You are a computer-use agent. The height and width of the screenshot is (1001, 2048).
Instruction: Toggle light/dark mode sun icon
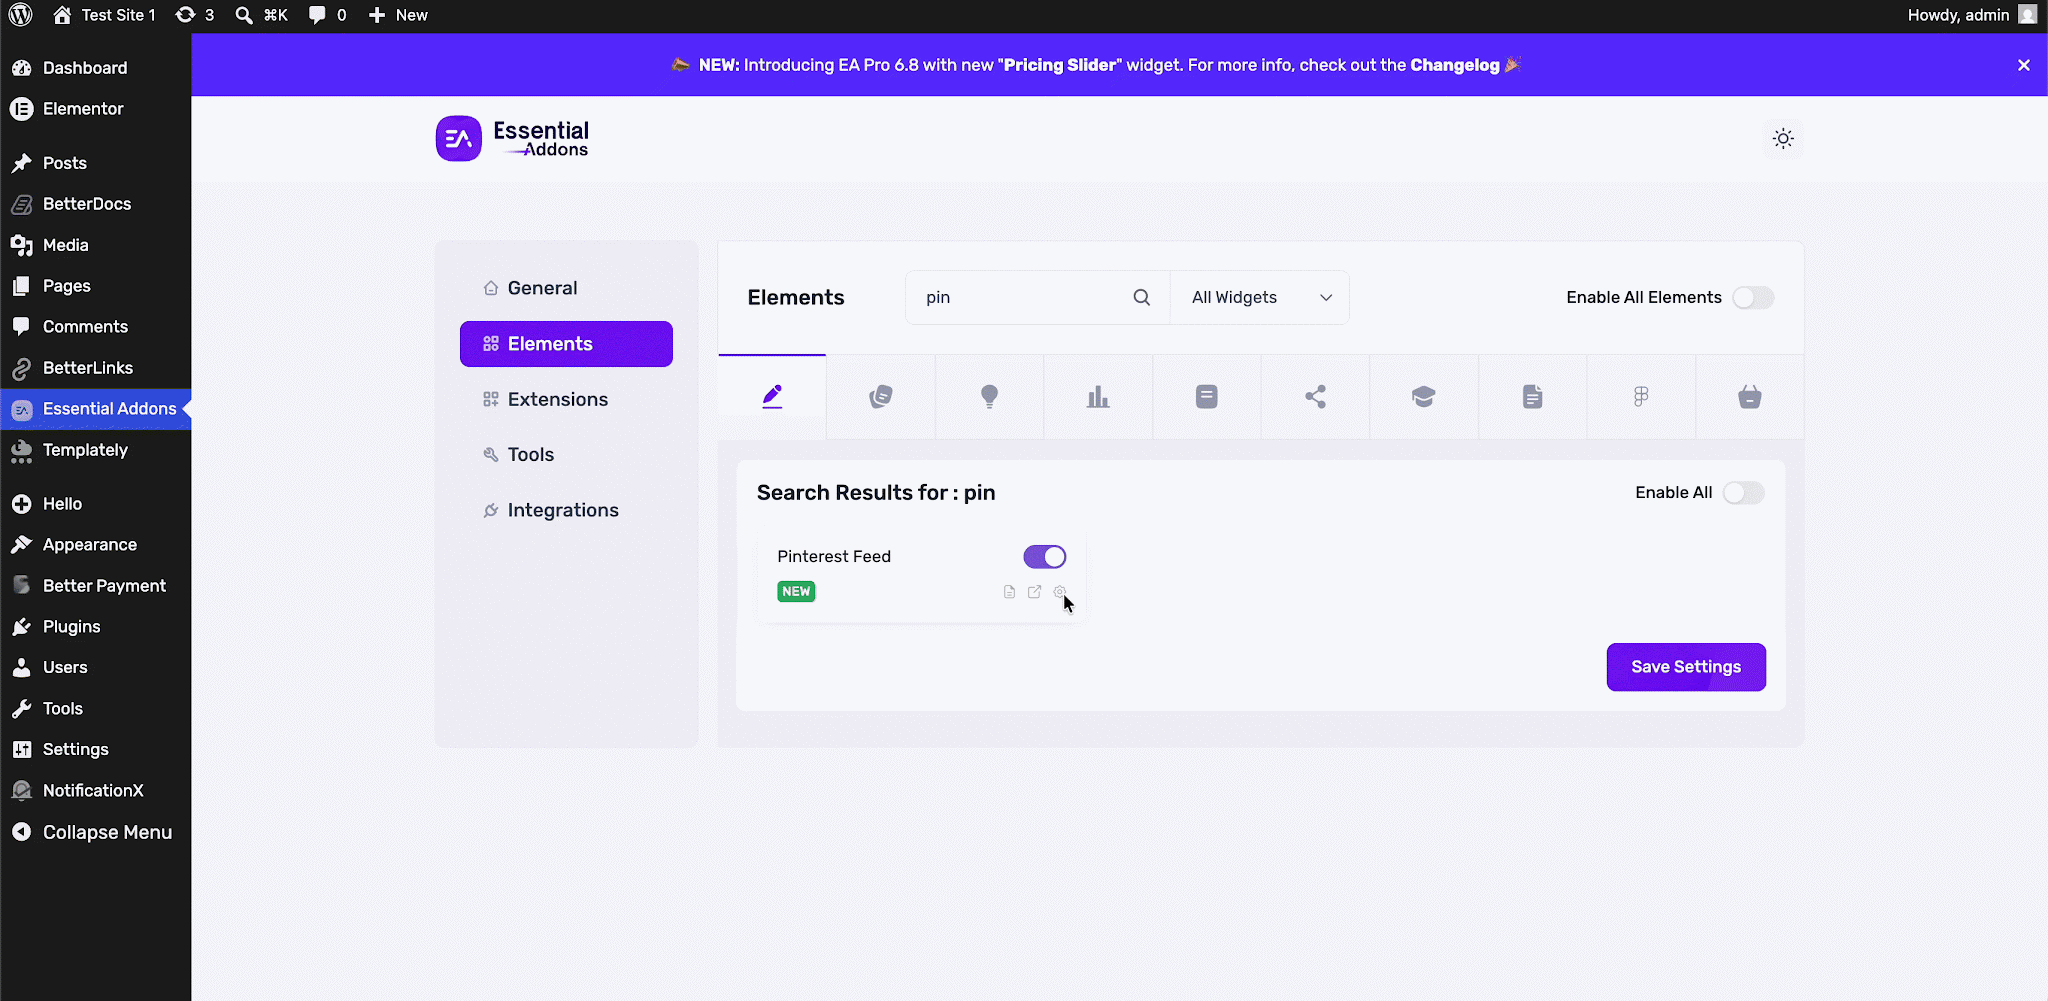coord(1783,138)
